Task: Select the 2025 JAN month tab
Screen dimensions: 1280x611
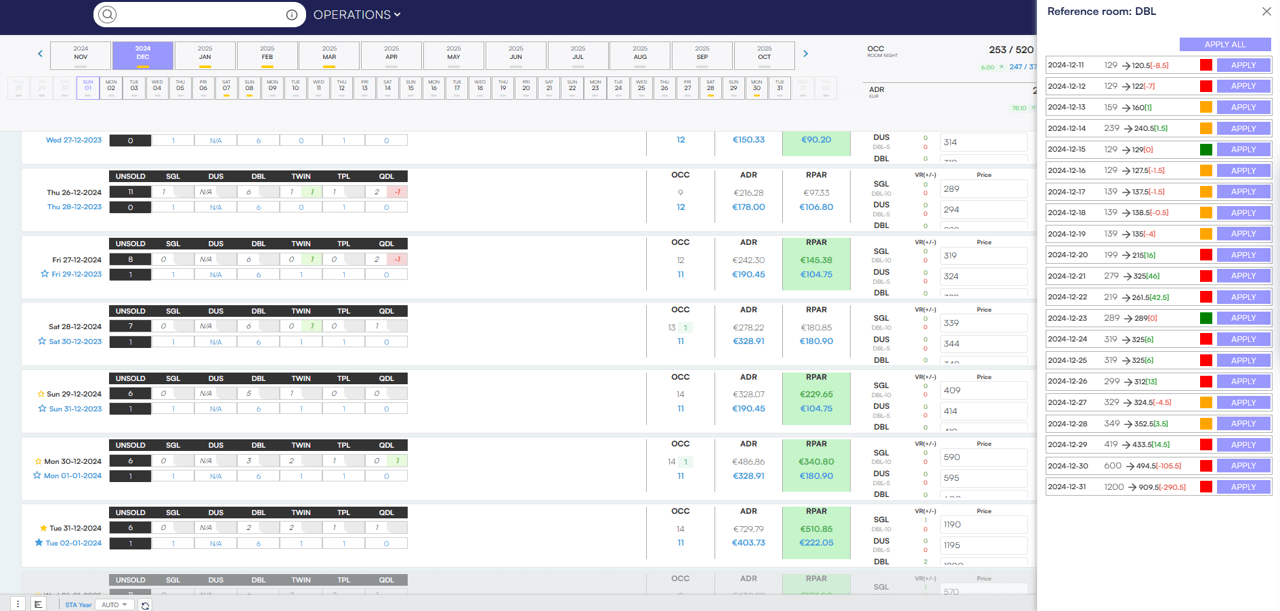Action: pyautogui.click(x=205, y=55)
